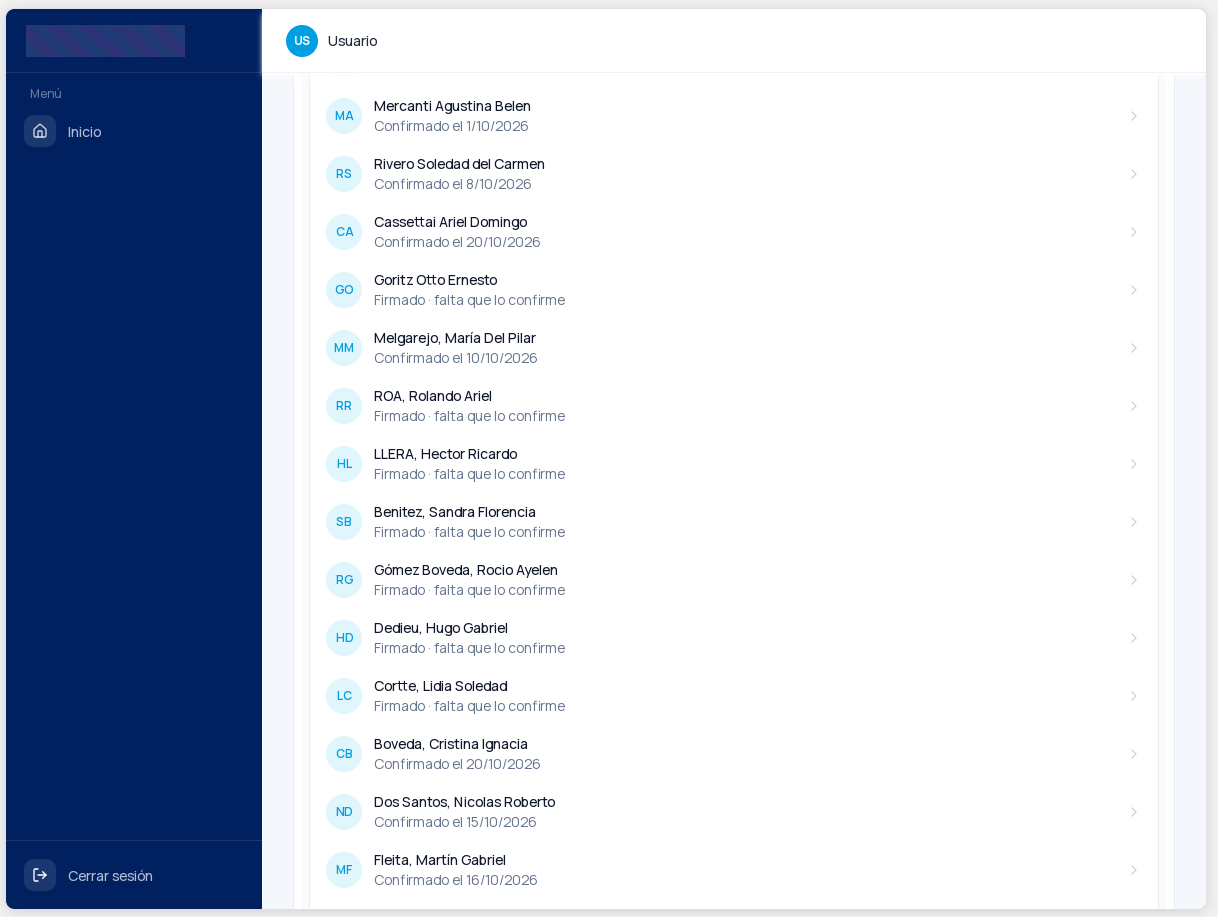Click the HD avatar for Dedieu Hugo Gabriel

point(344,638)
